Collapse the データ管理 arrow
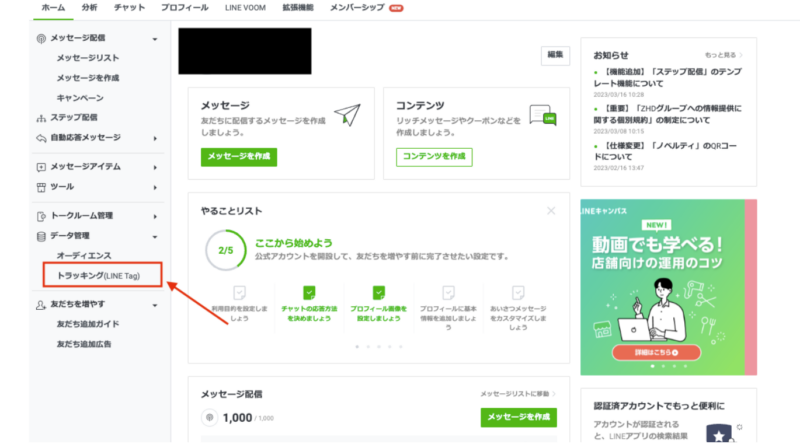The image size is (800, 444). pos(155,237)
